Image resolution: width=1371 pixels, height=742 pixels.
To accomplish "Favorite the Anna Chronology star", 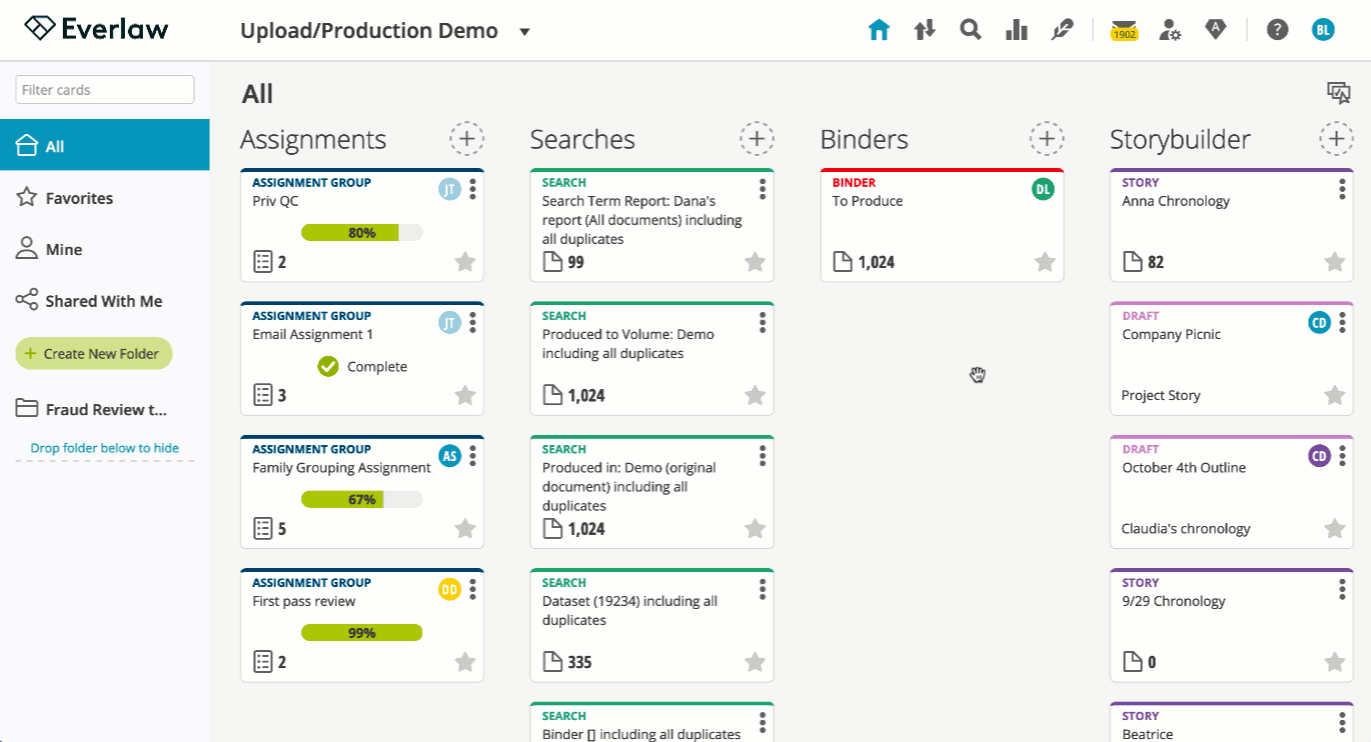I will pyautogui.click(x=1335, y=262).
